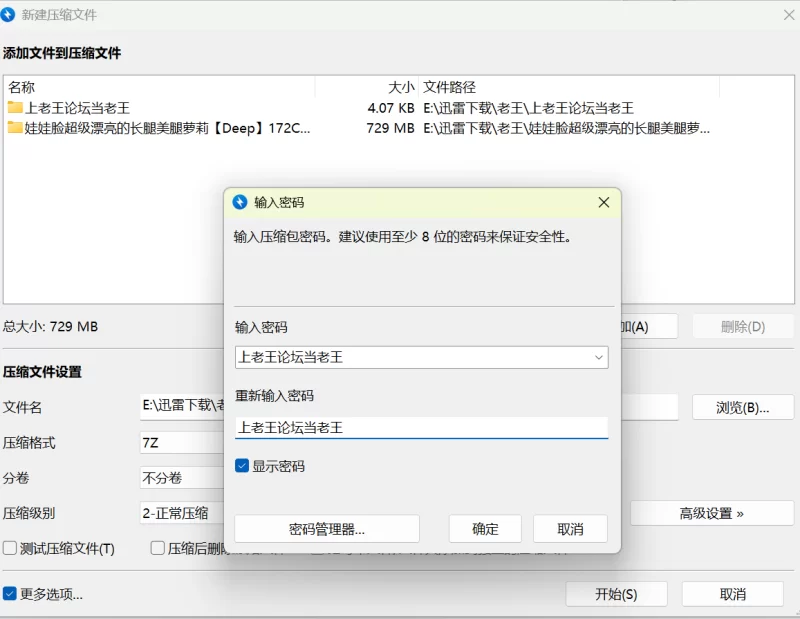Toggle the 压缩后删除 checkbox
This screenshot has height=619, width=800.
[158, 548]
